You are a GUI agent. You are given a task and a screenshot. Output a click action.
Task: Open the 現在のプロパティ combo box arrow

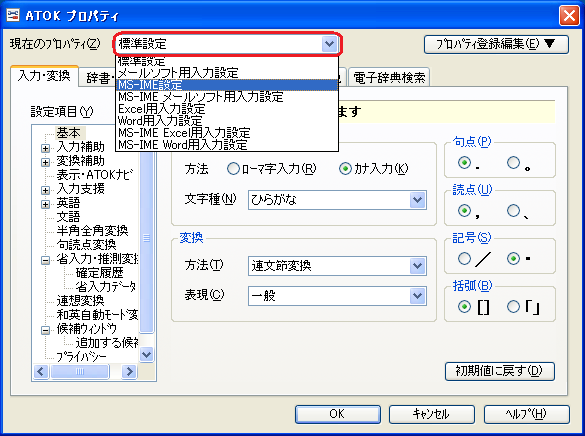click(x=329, y=44)
